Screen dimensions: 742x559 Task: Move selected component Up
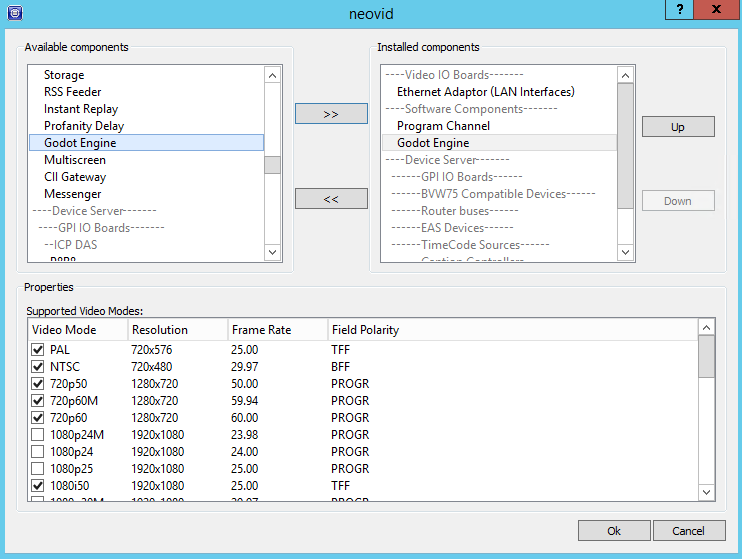coord(678,127)
